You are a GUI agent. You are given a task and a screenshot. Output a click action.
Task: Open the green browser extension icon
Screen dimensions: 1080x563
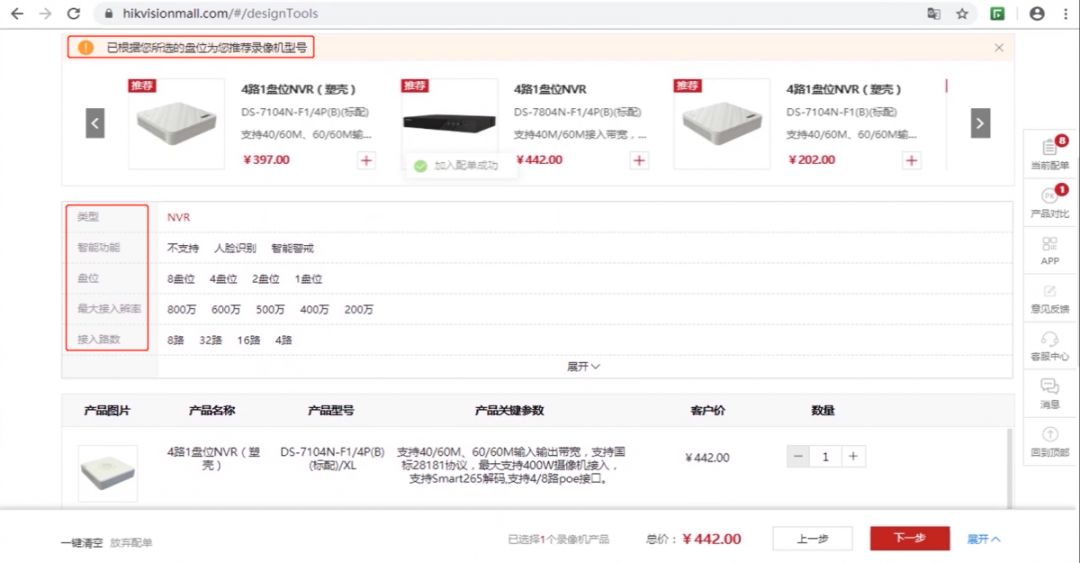997,13
